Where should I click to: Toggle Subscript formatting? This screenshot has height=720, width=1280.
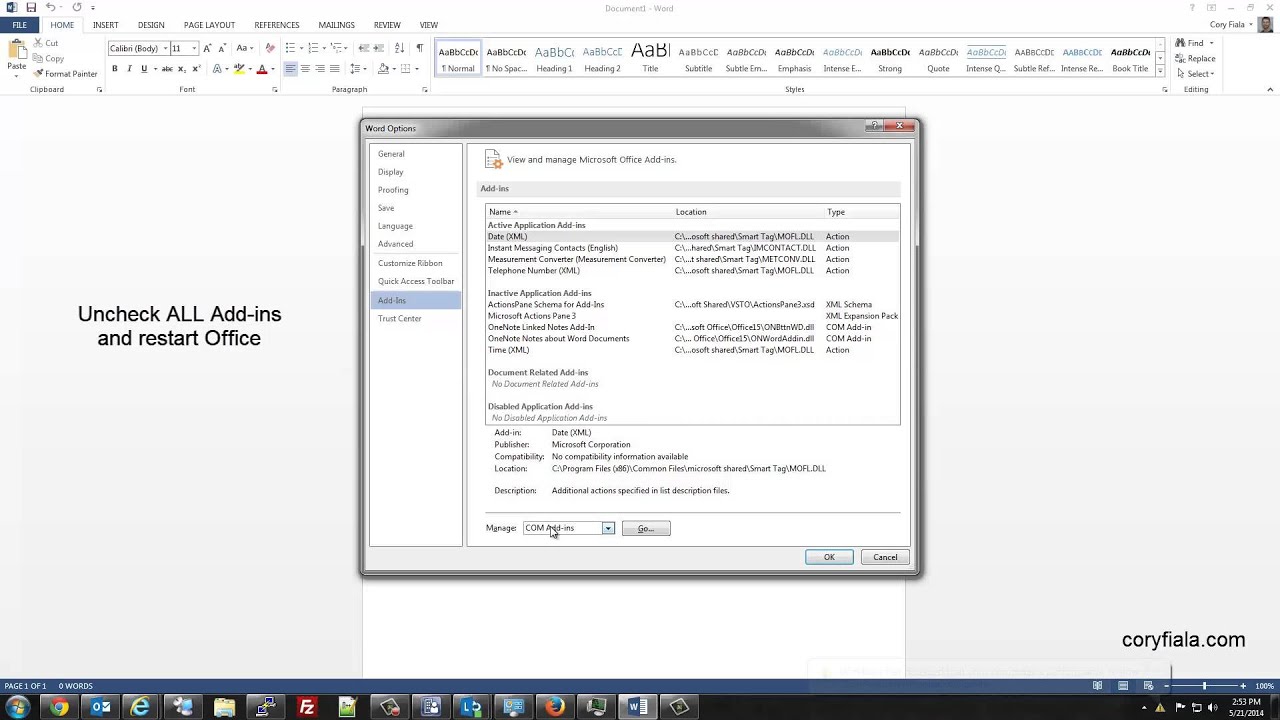(x=182, y=69)
